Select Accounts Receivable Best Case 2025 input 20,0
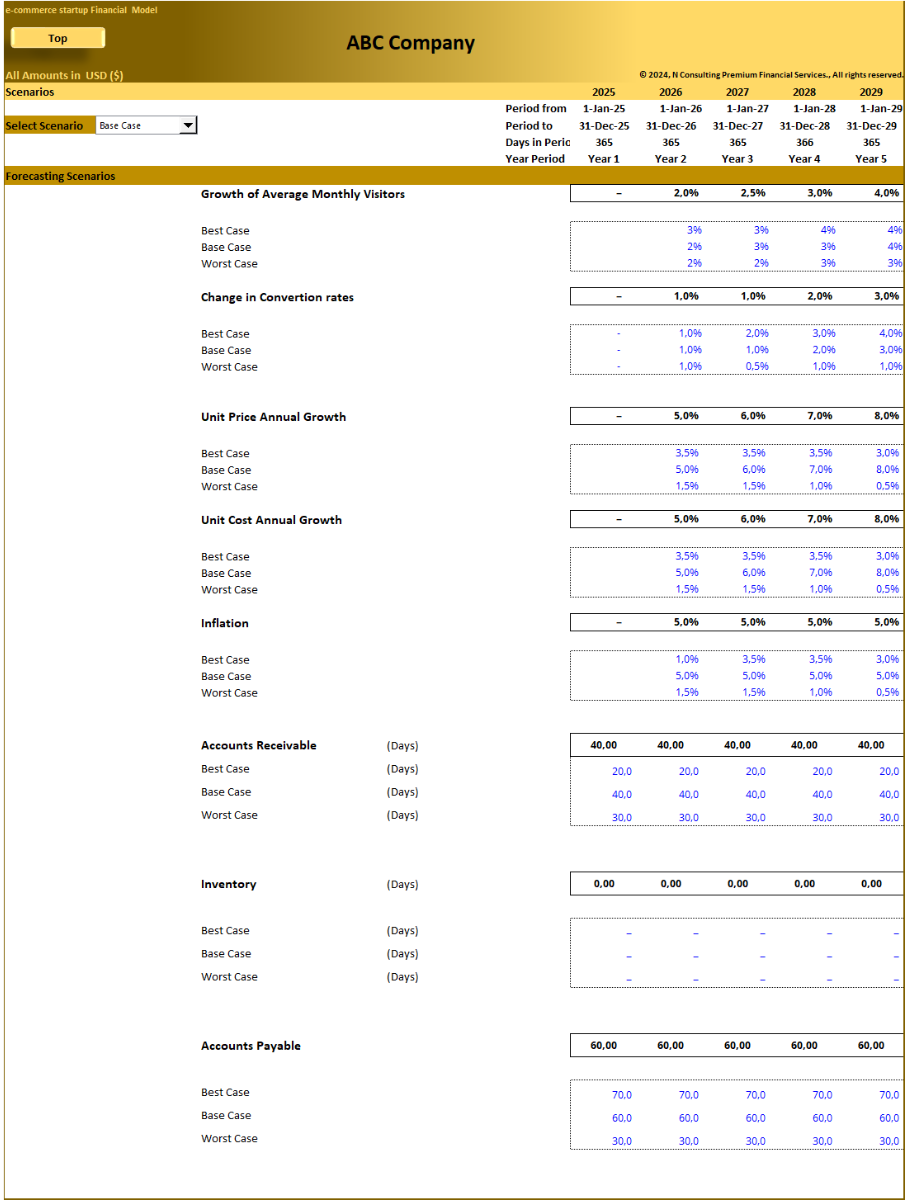The image size is (910, 1200). pos(622,772)
